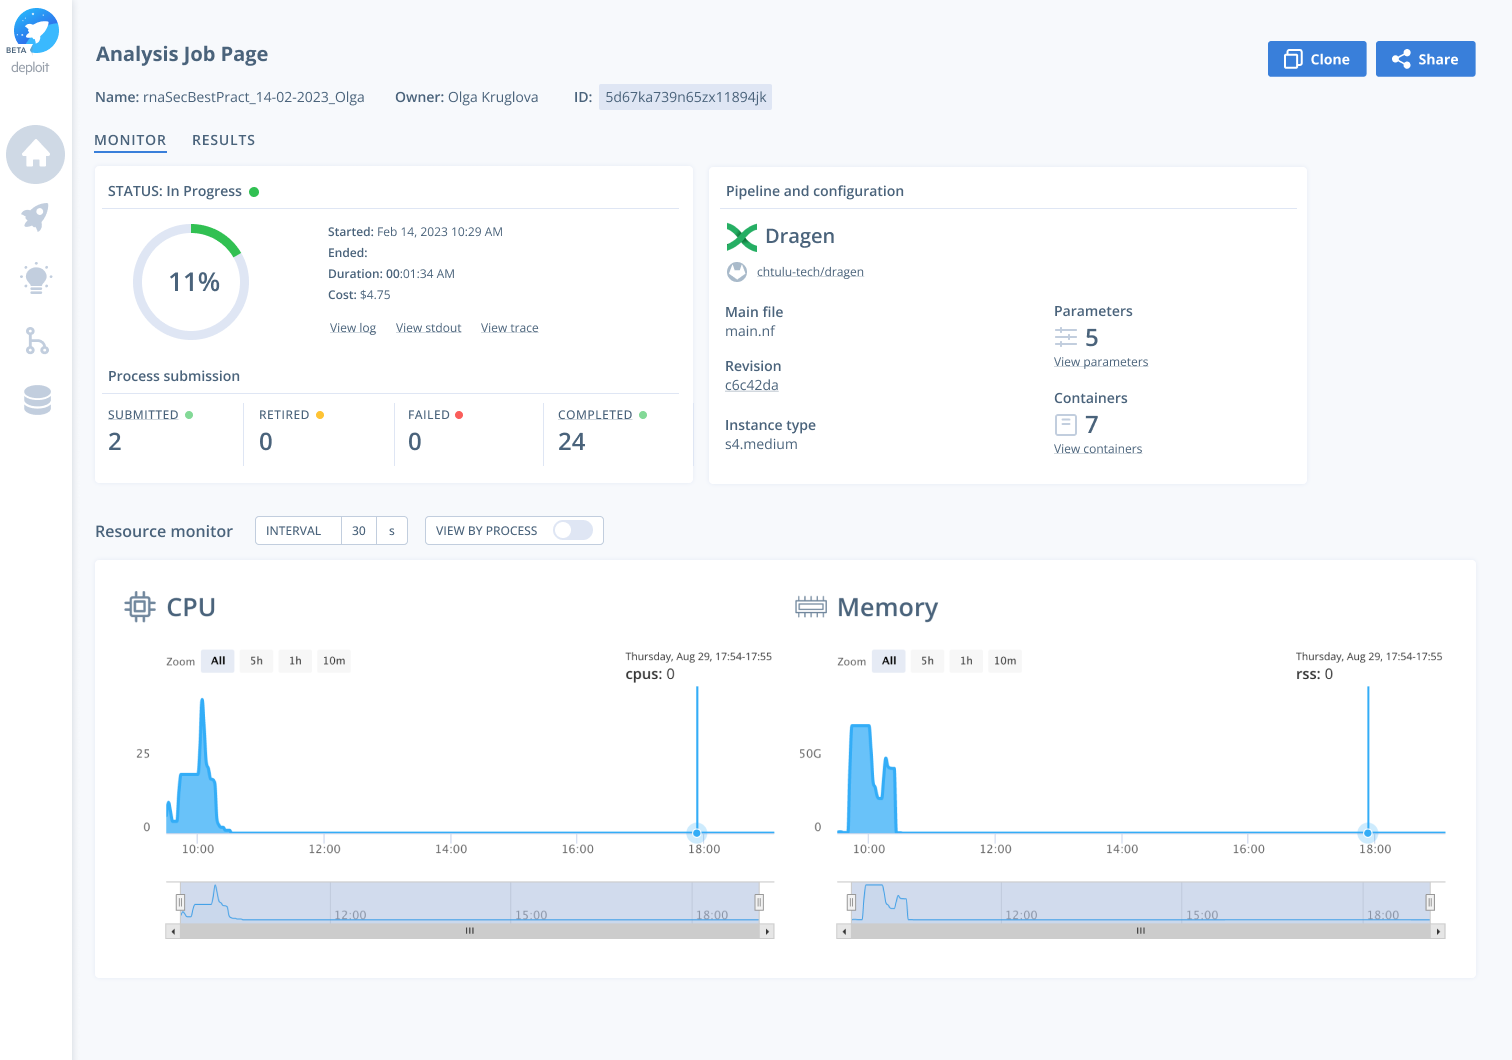Click the rnaSecBestPract_14-02-2023_Olga job name
The width and height of the screenshot is (1512, 1060).
point(254,97)
